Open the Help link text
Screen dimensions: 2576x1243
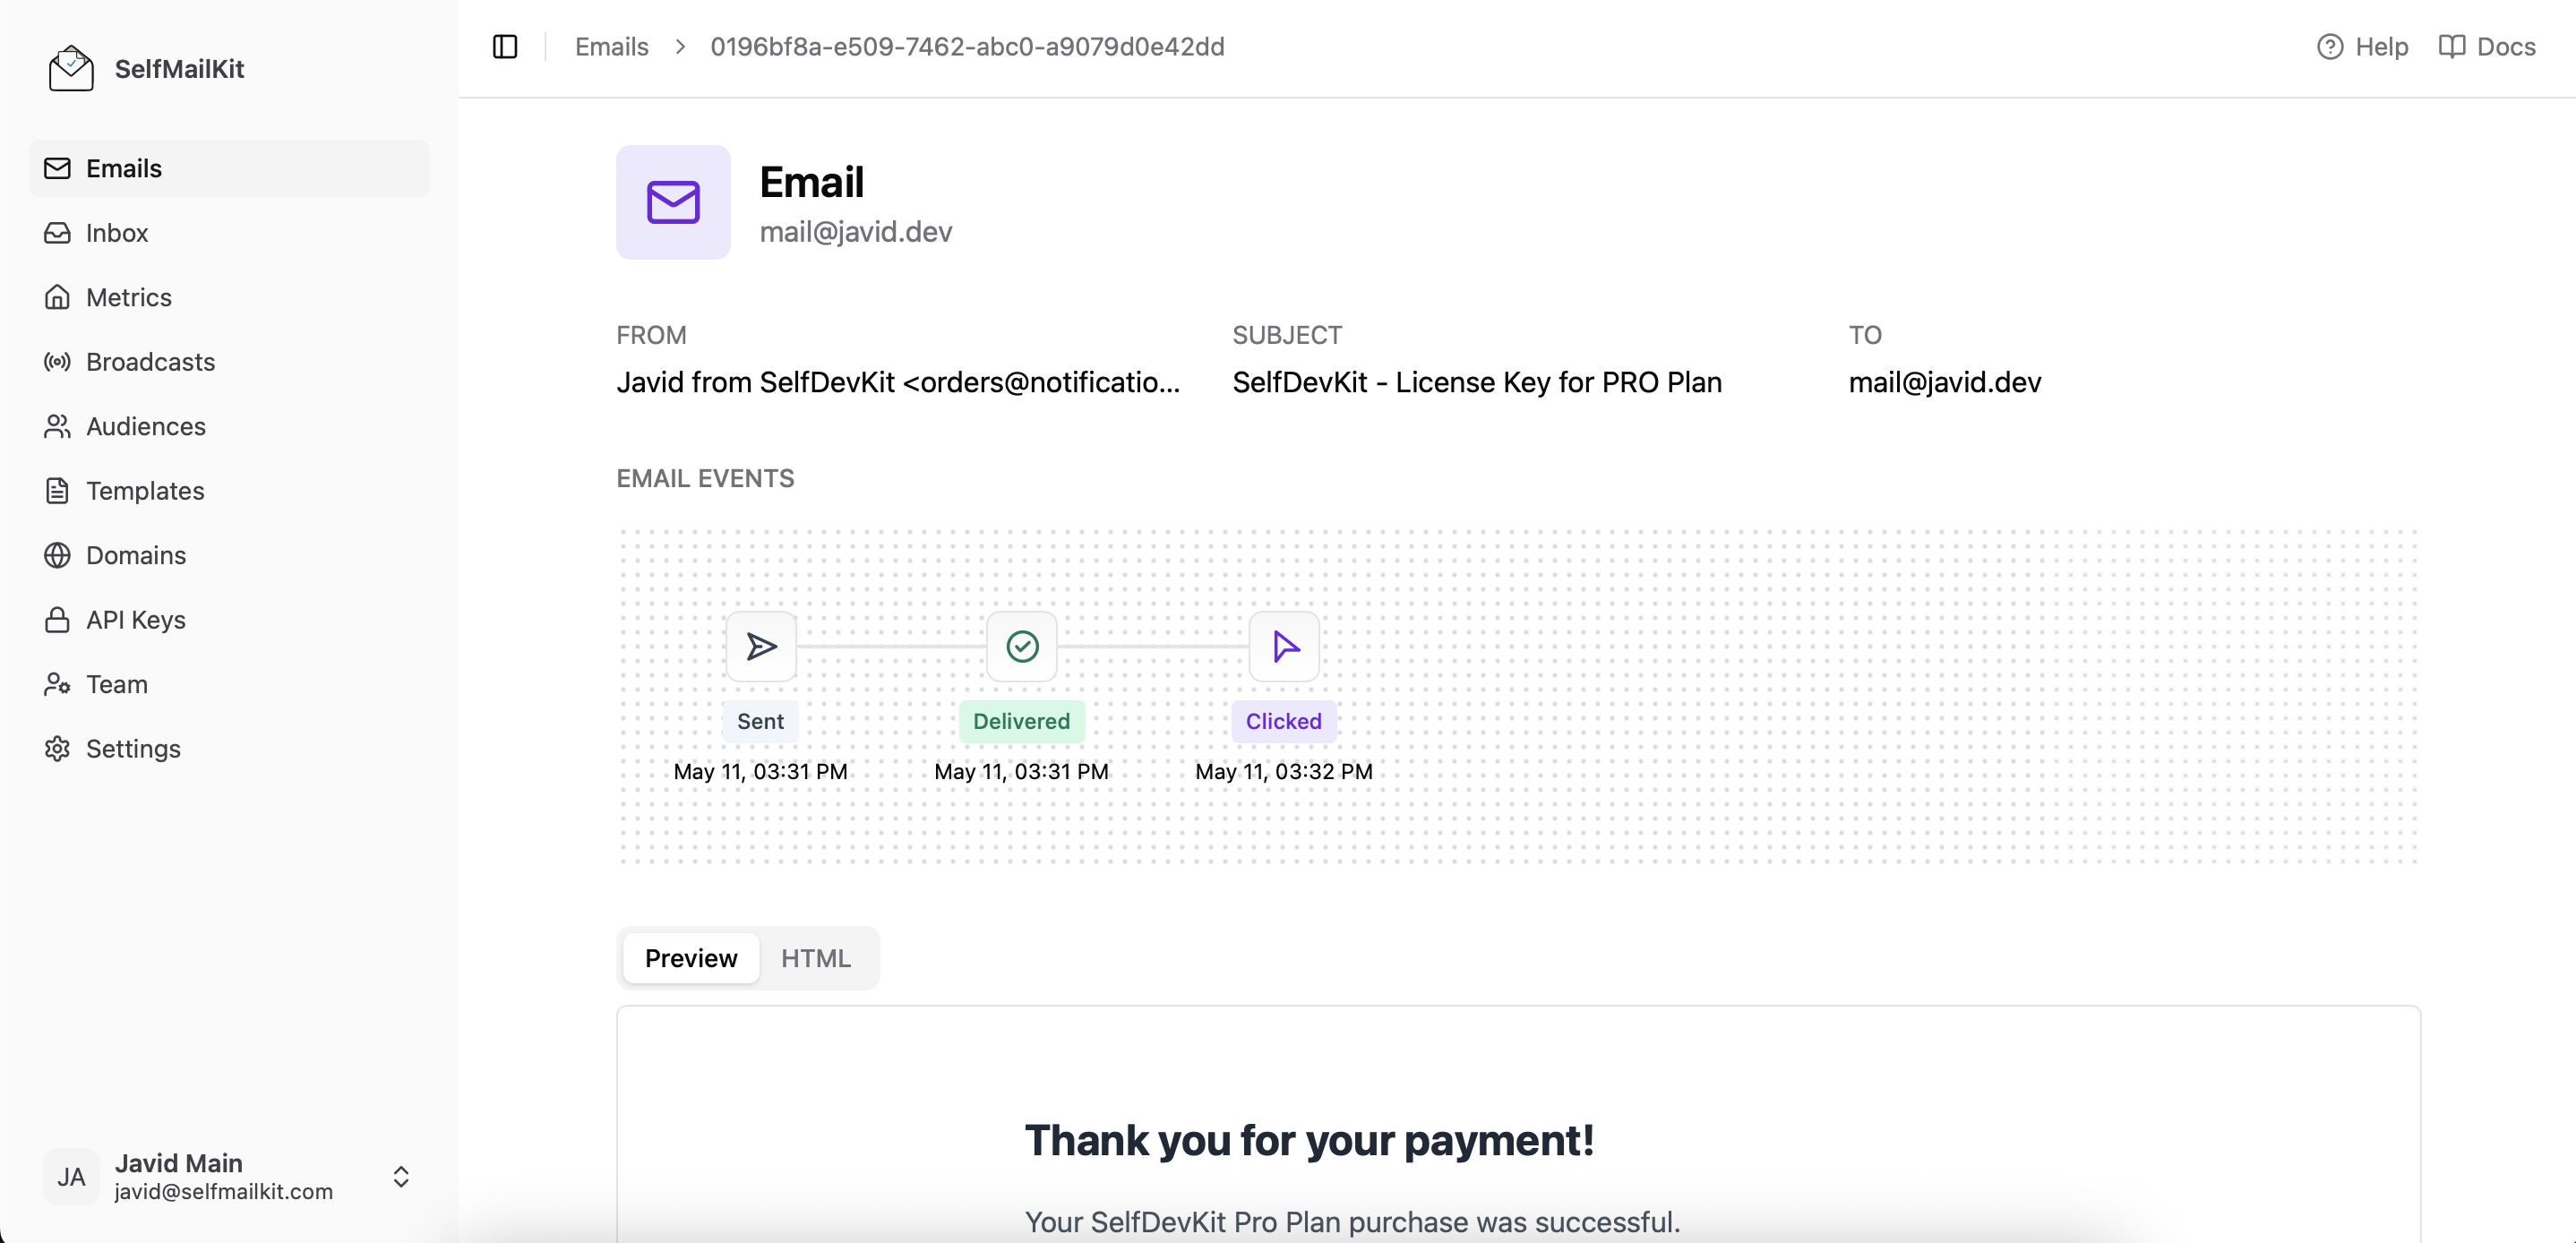pyautogui.click(x=2381, y=47)
